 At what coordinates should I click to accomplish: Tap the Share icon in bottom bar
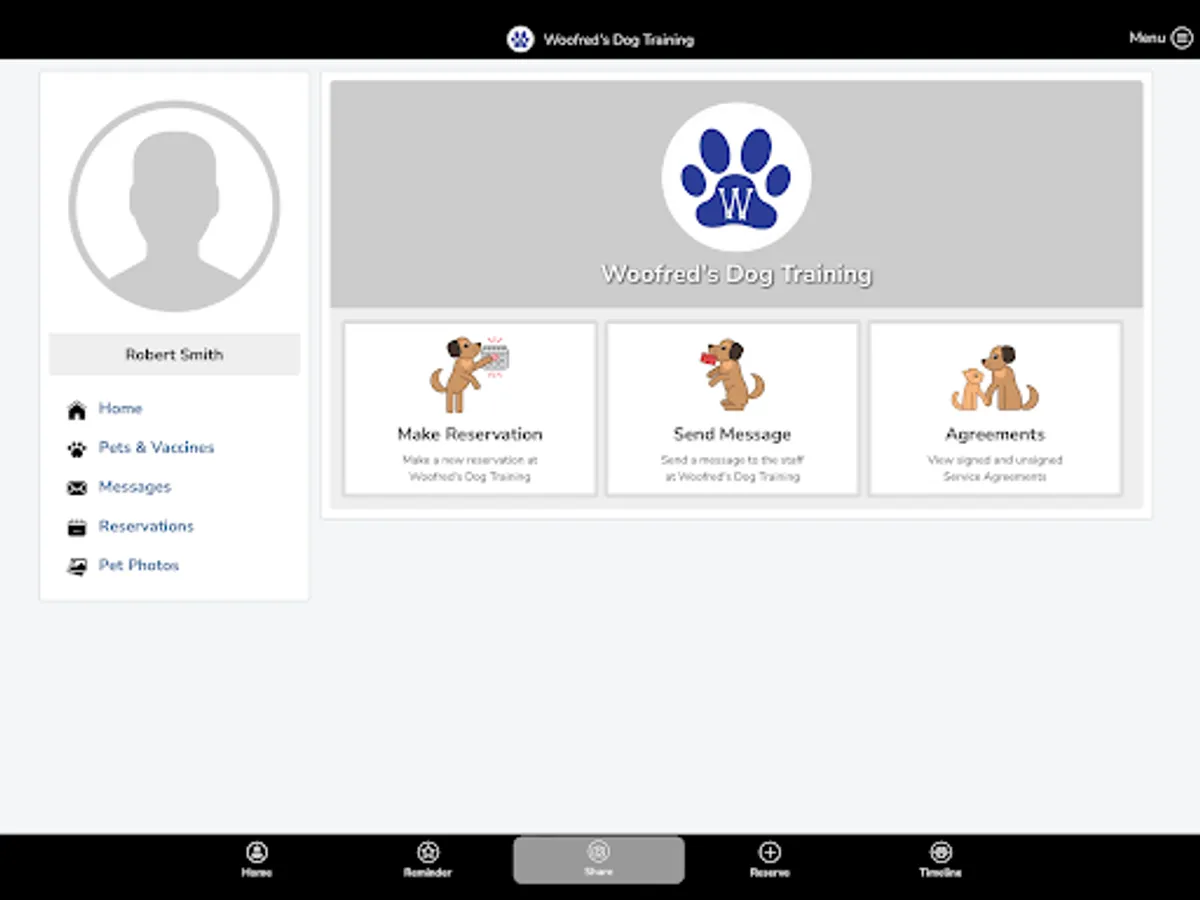point(599,852)
